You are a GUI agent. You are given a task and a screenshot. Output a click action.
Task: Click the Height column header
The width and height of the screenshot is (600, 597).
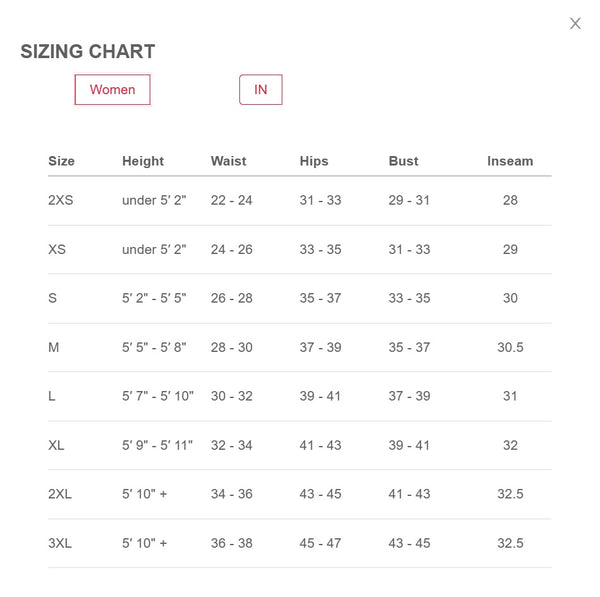143,161
